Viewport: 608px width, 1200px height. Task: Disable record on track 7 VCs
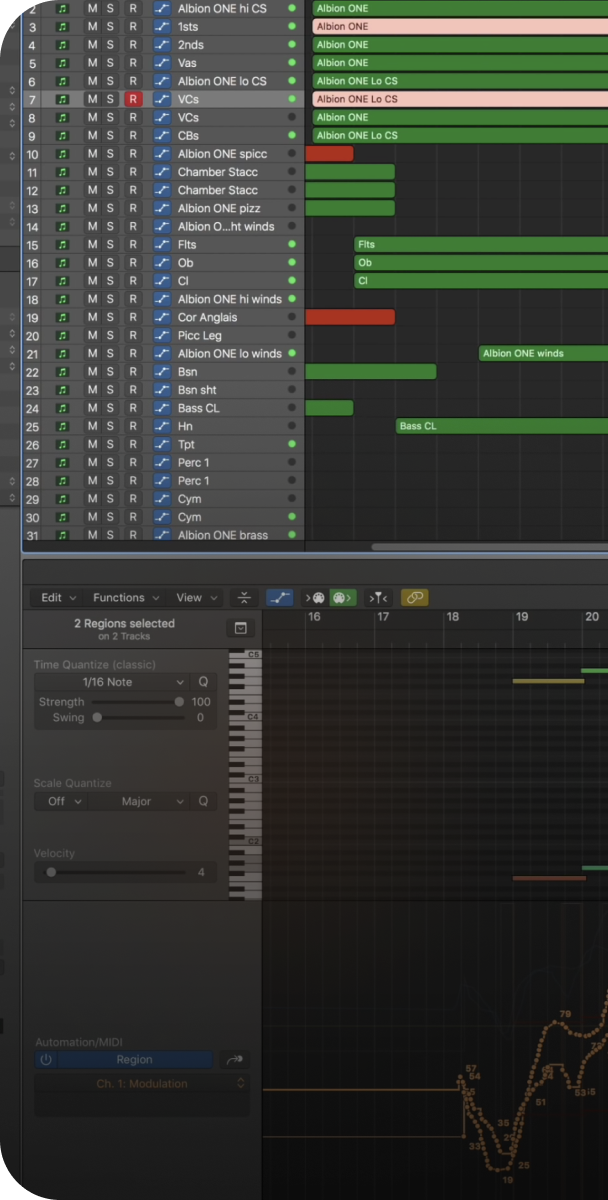pos(133,100)
